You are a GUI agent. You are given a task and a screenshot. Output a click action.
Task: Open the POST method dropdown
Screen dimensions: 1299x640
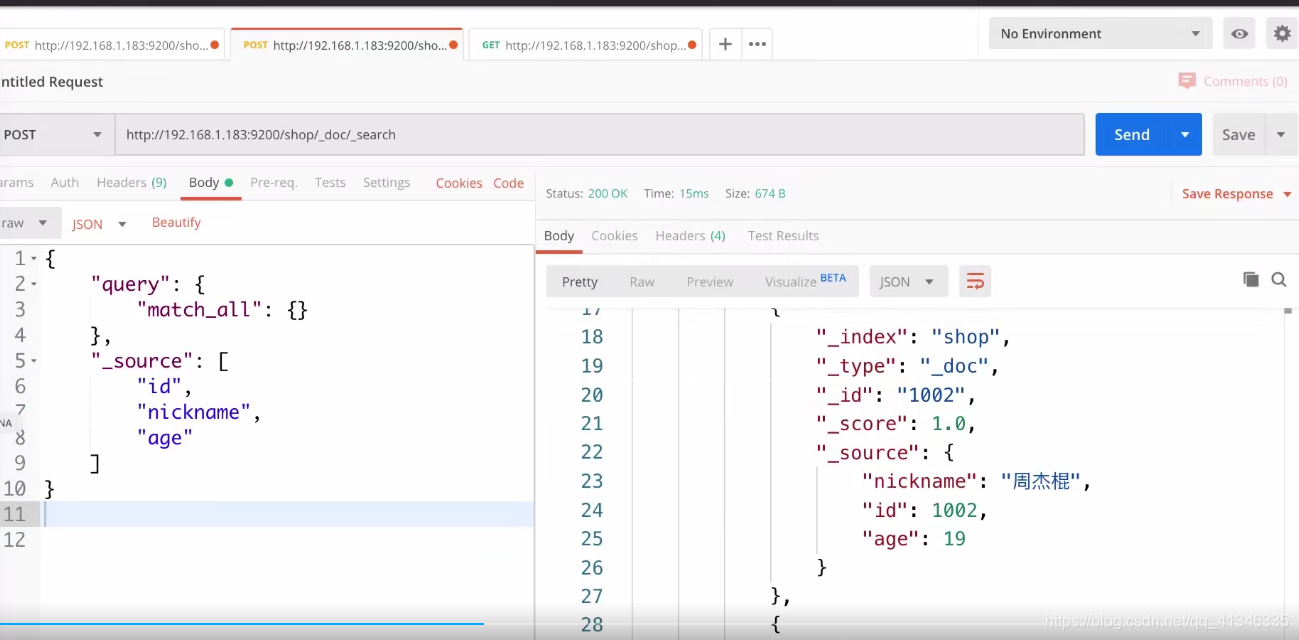coord(55,134)
